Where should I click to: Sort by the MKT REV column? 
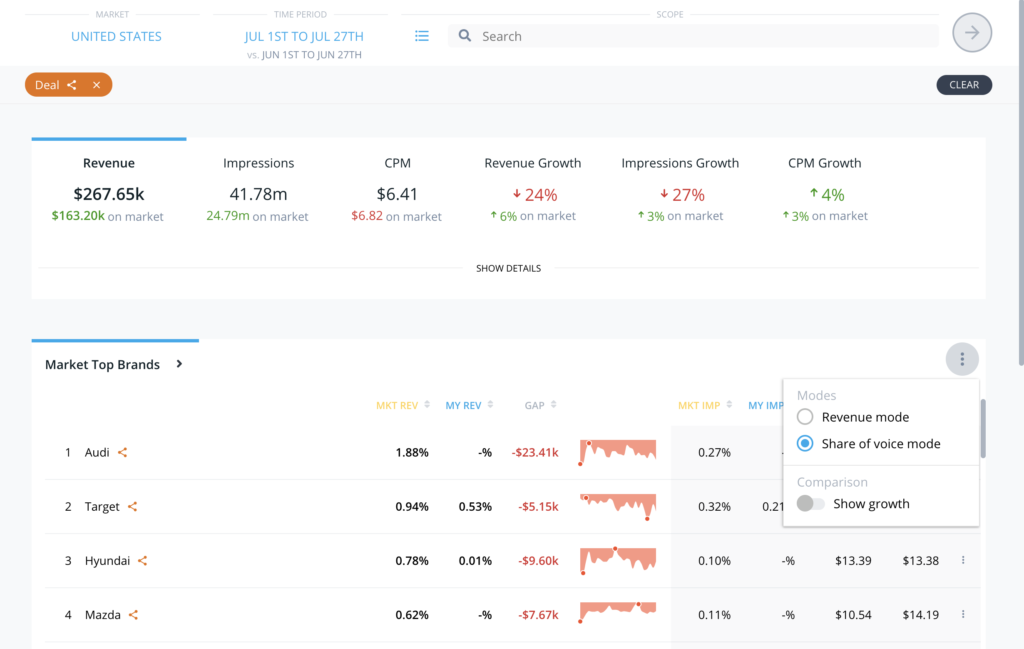pyautogui.click(x=403, y=405)
